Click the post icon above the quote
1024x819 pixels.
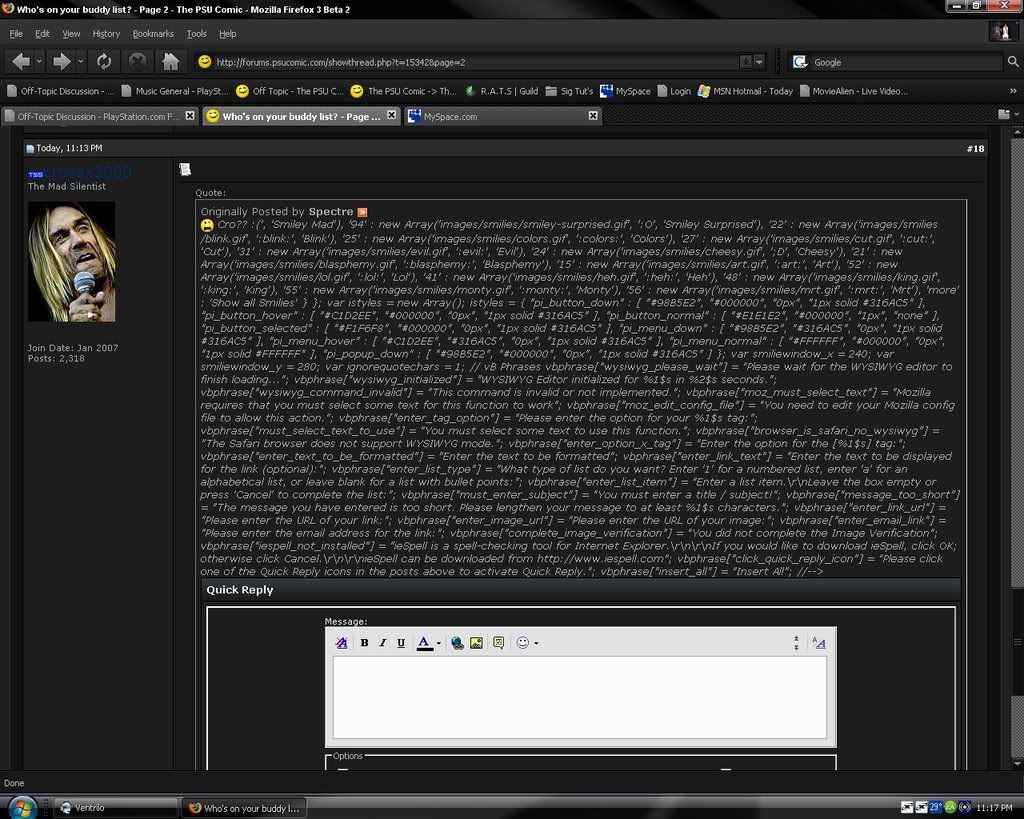185,170
